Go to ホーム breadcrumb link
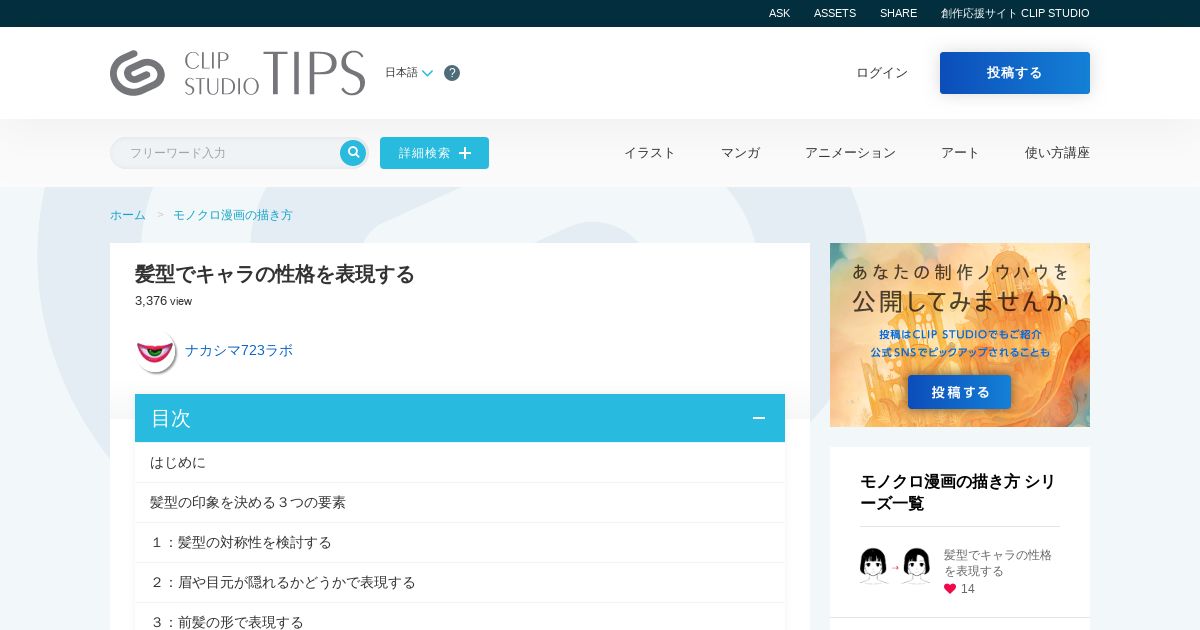The image size is (1200, 630). pos(128,215)
